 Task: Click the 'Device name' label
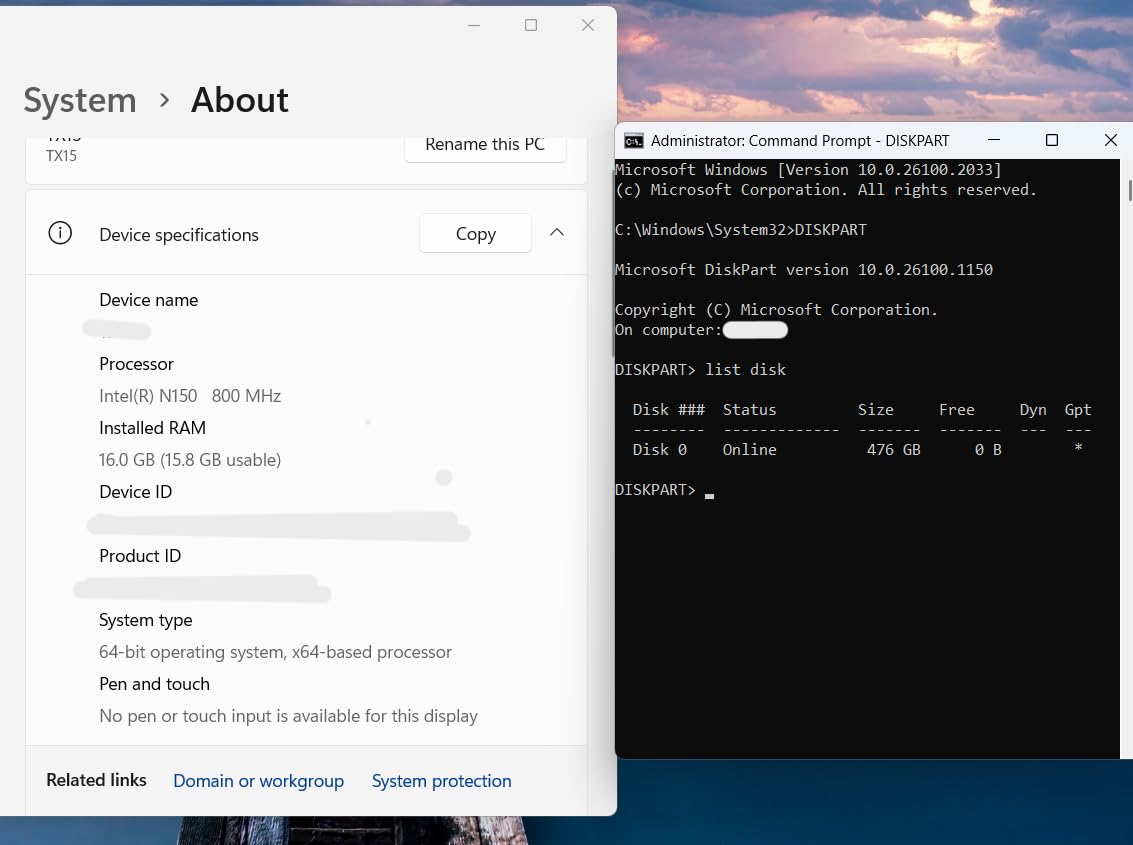(149, 300)
